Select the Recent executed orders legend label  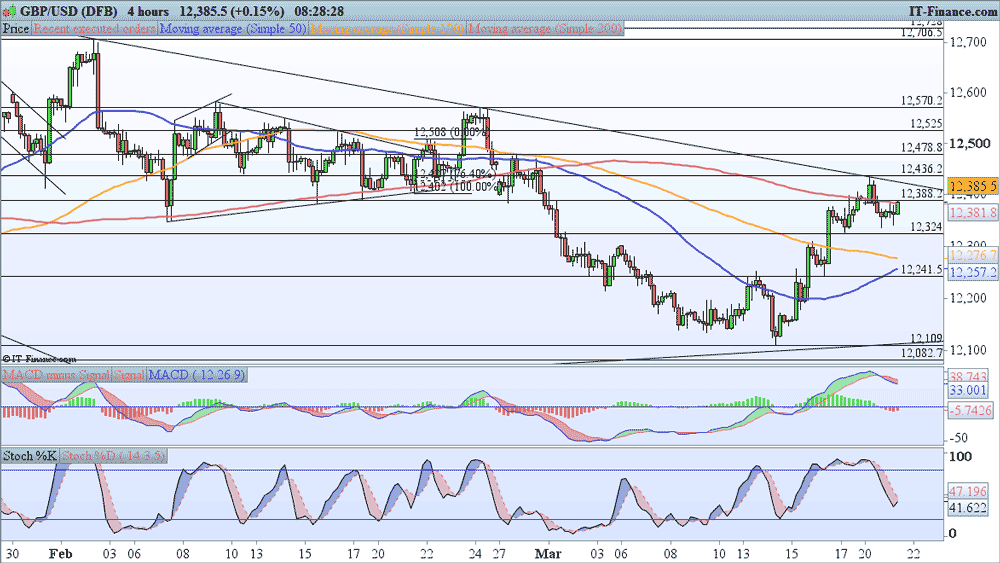94,29
